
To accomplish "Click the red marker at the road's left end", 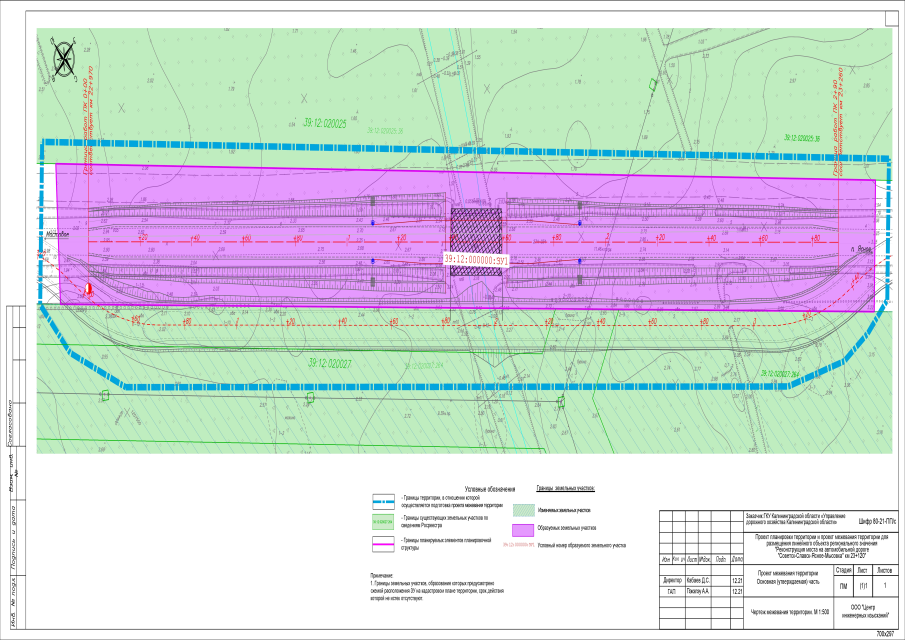I will coord(87,289).
